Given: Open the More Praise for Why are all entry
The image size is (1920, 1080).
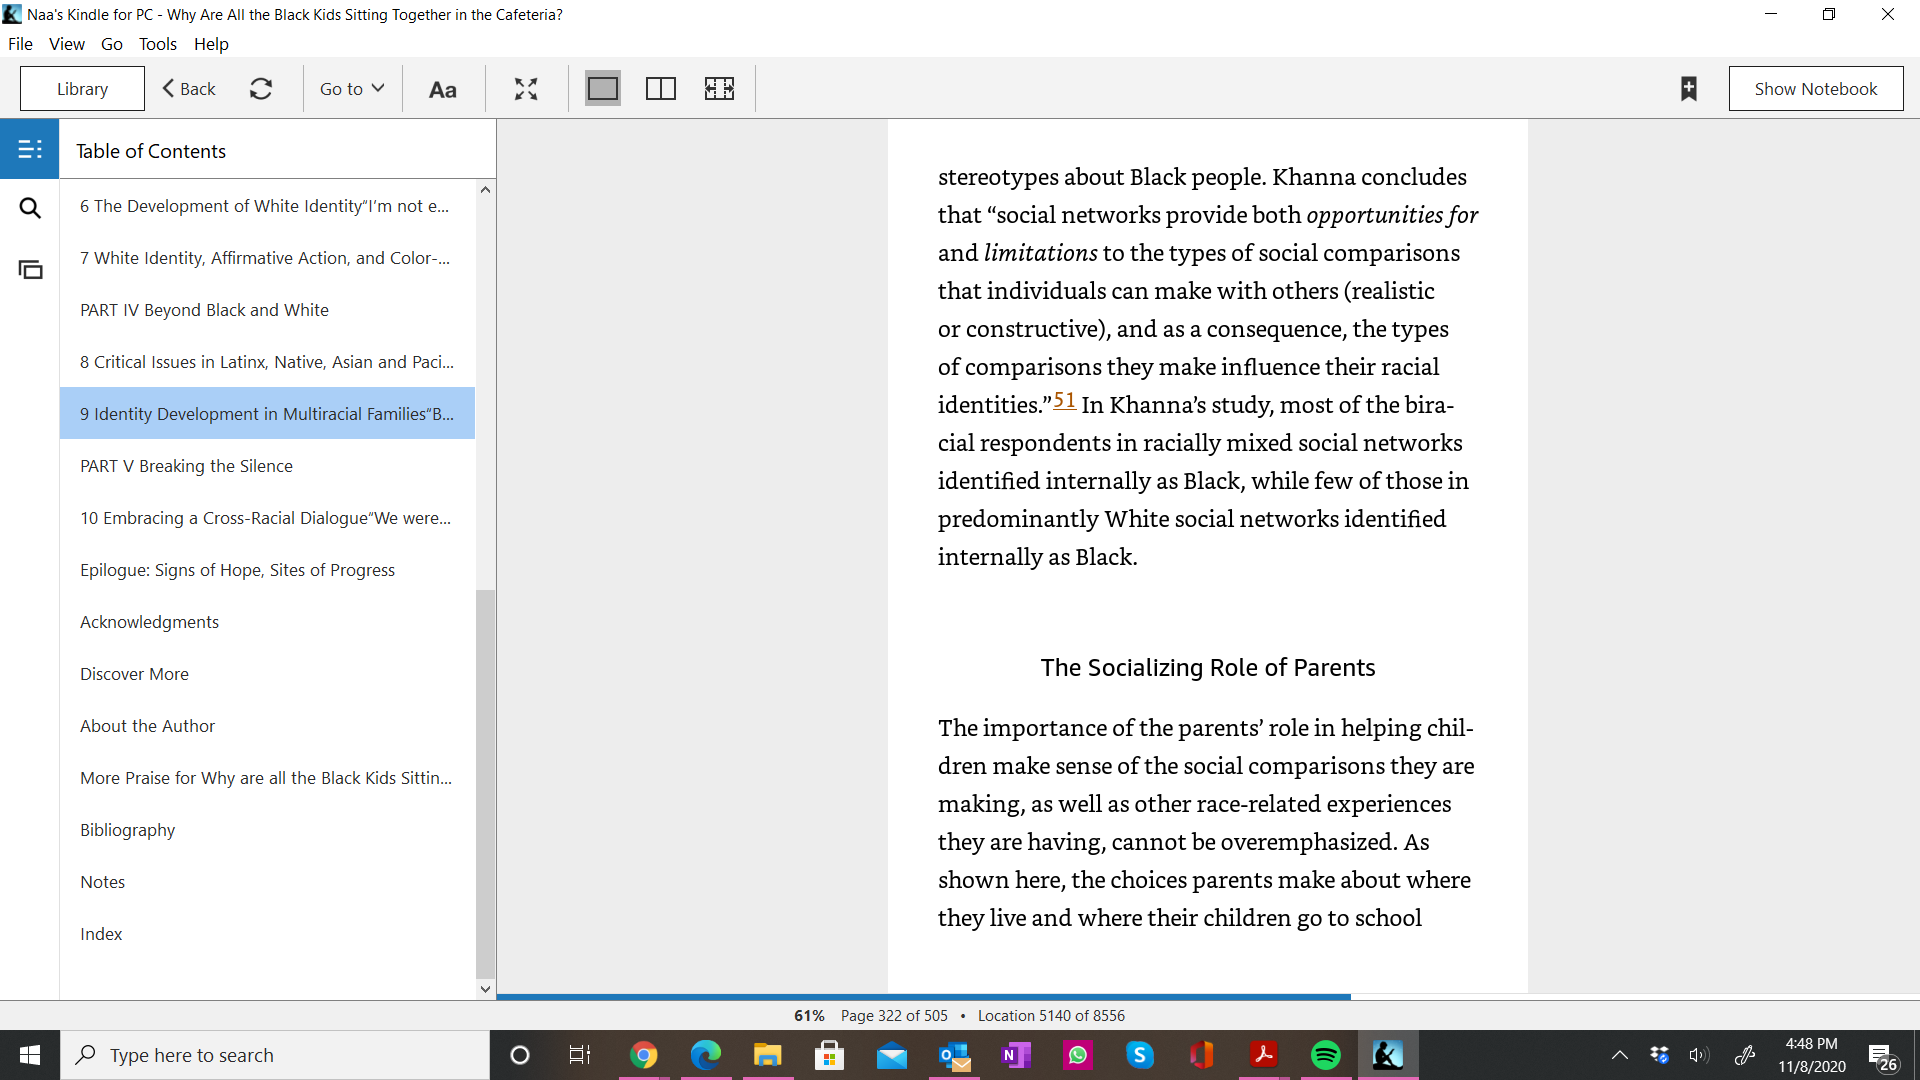Looking at the screenshot, I should (267, 778).
